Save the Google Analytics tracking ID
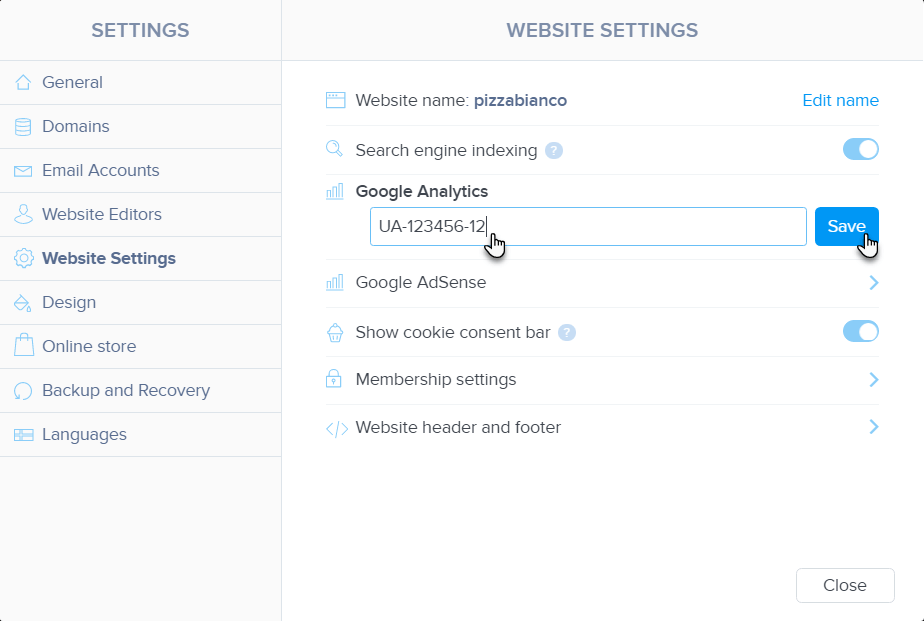This screenshot has width=924, height=621. pyautogui.click(x=846, y=227)
